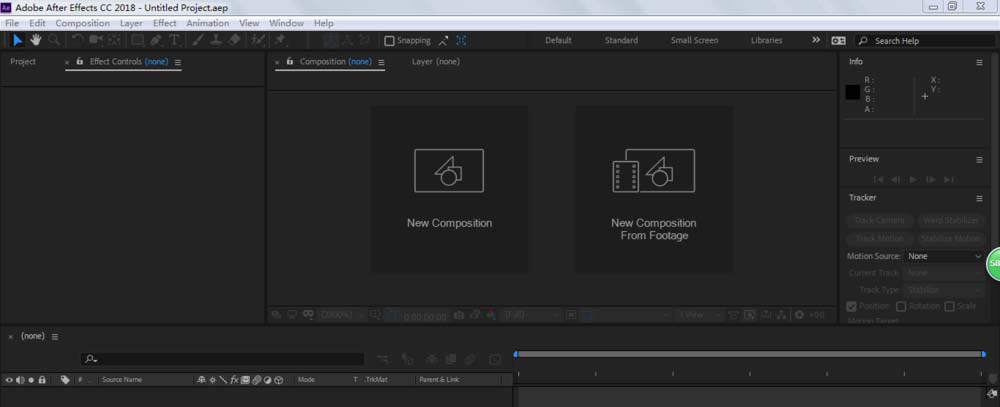This screenshot has height=407, width=1000.
Task: Click the timeline work area start handle
Action: (x=516, y=354)
